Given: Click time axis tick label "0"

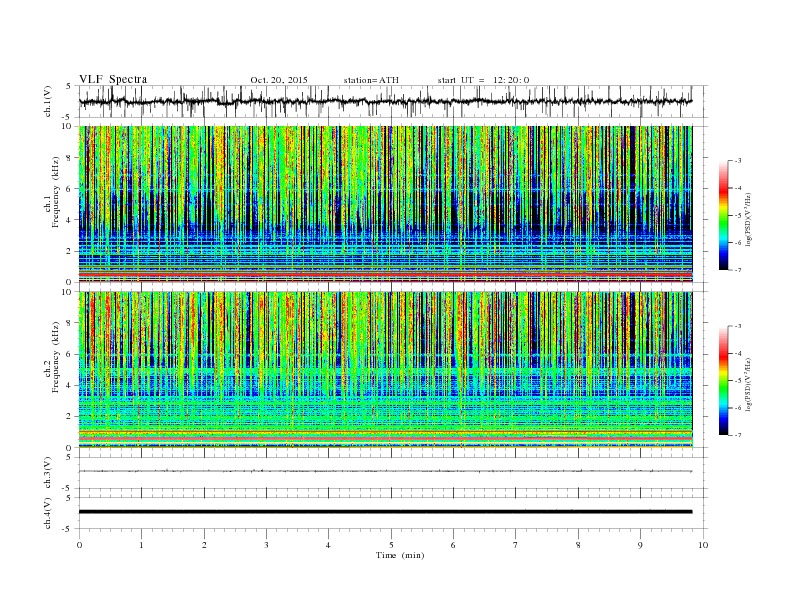Looking at the screenshot, I should click(79, 545).
